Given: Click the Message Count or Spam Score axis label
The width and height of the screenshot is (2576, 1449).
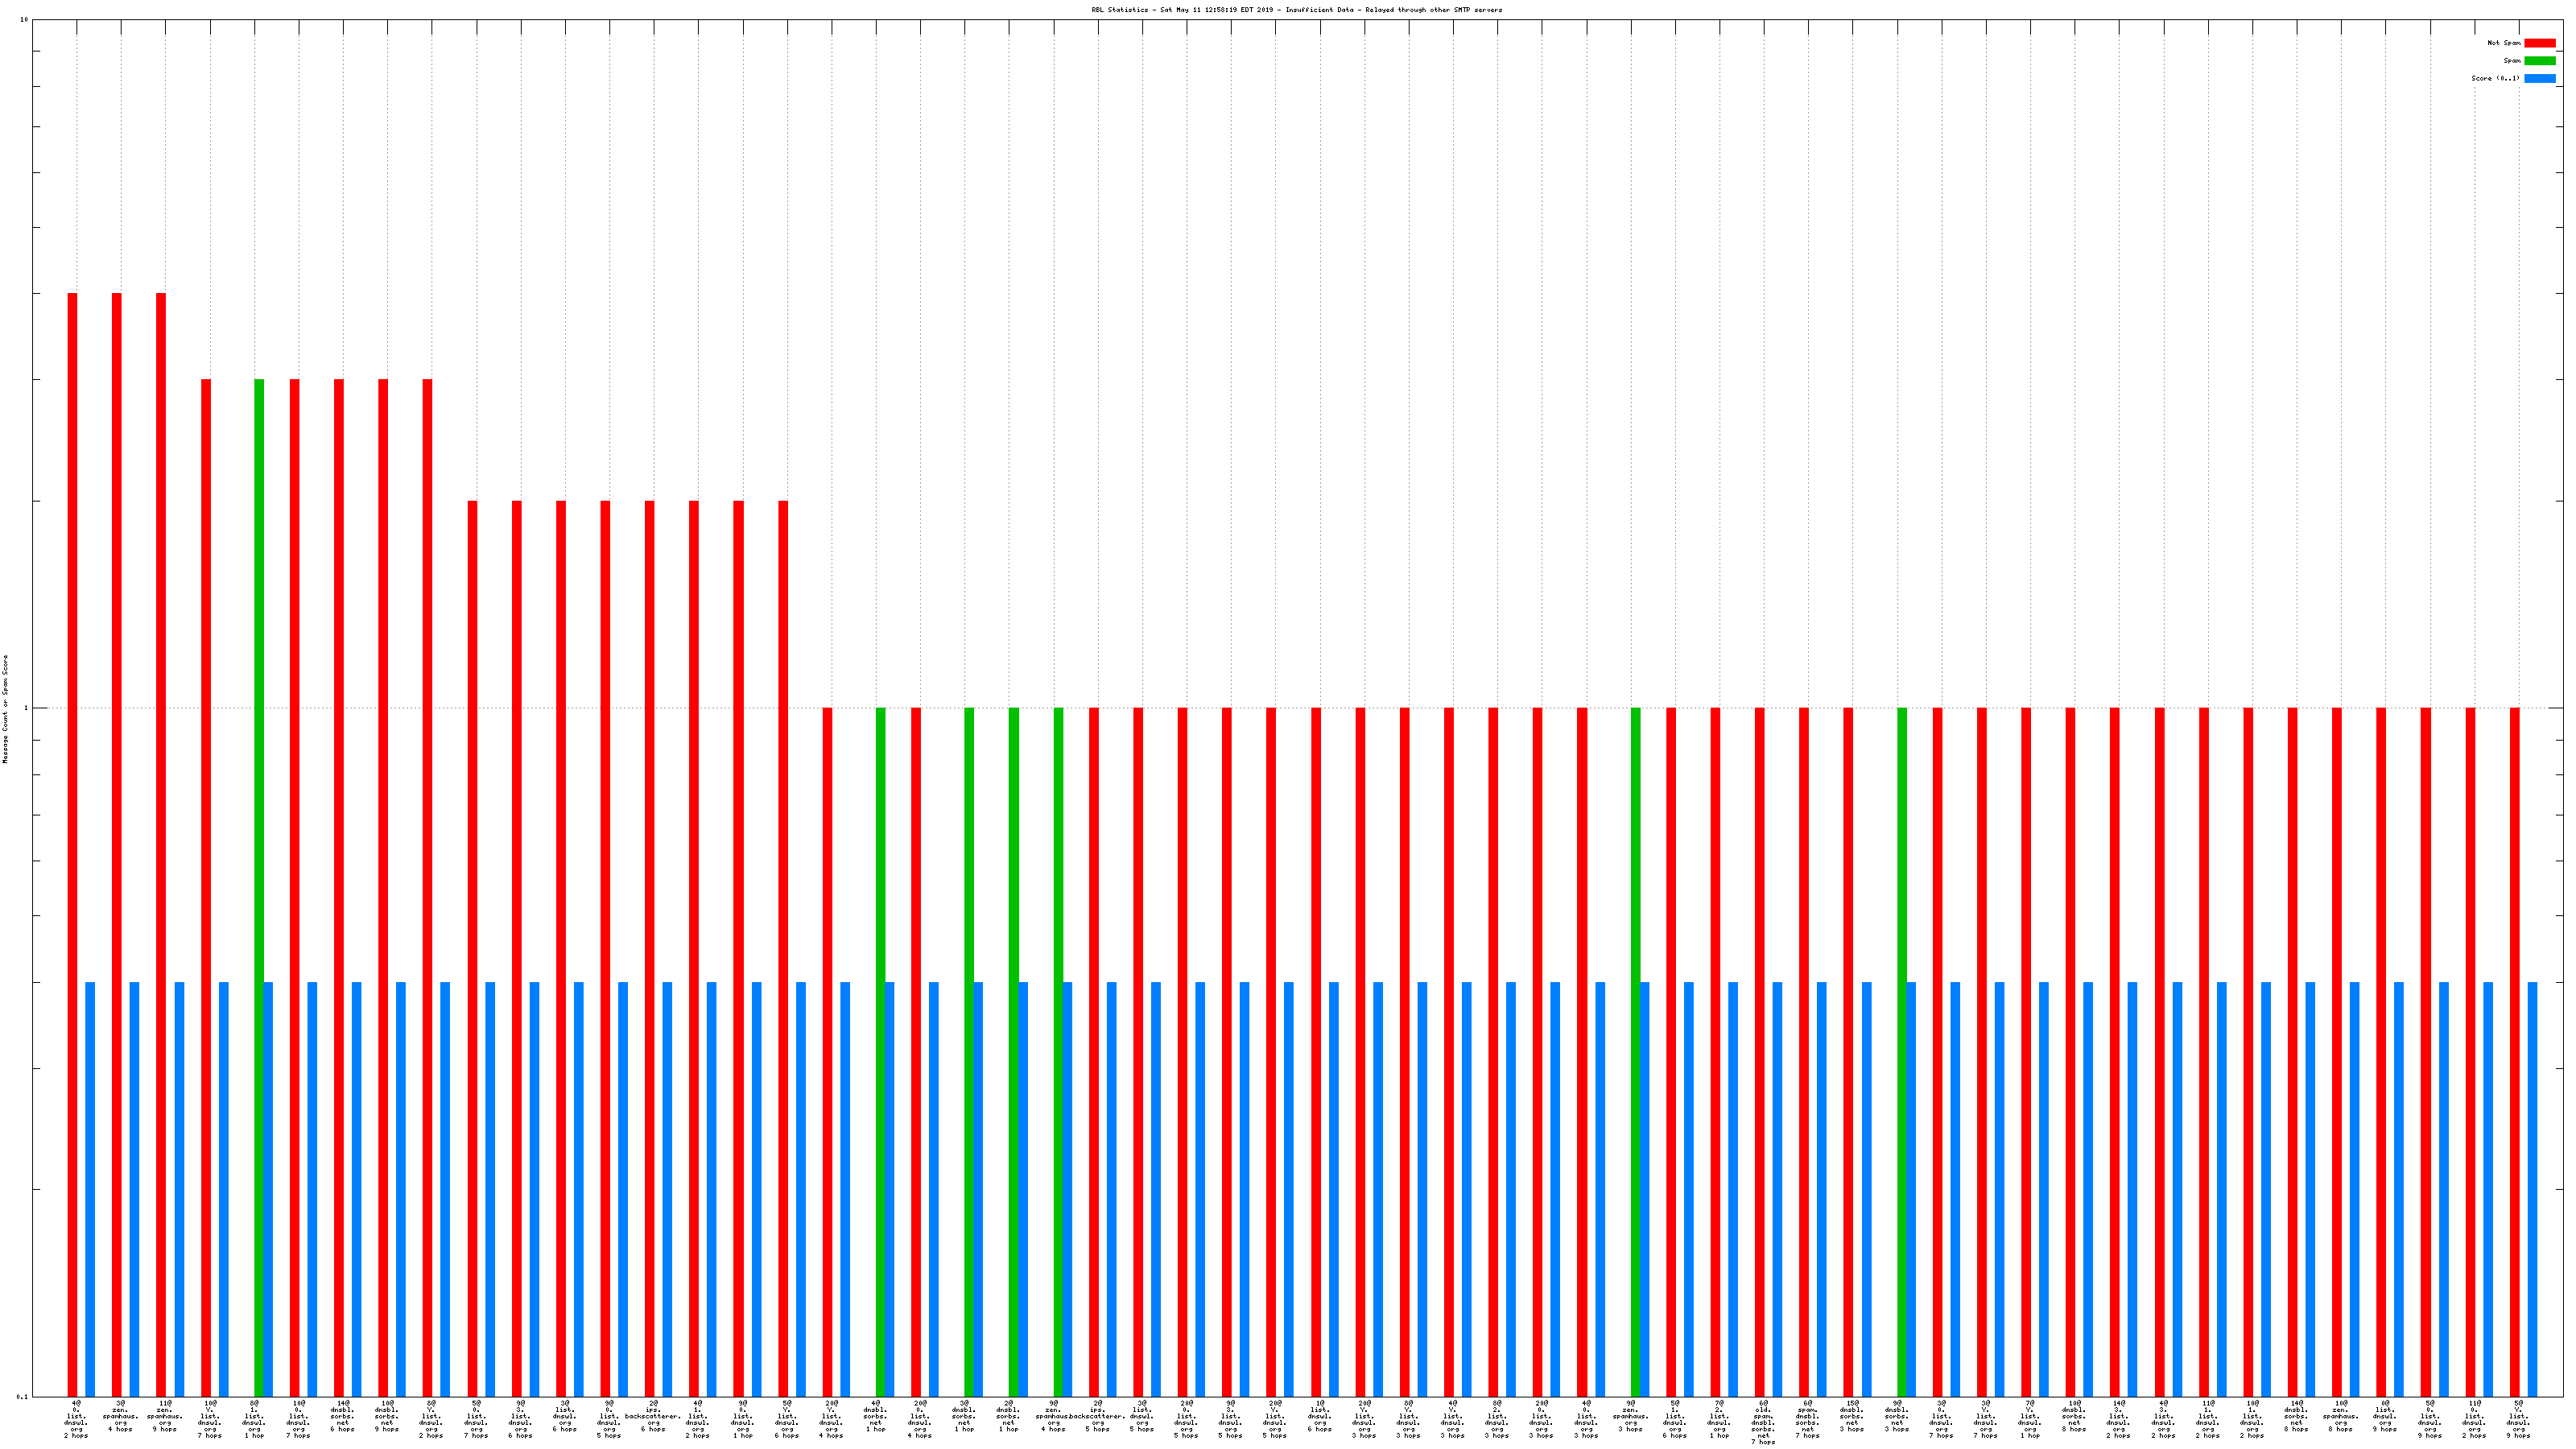Looking at the screenshot, I should point(5,709).
